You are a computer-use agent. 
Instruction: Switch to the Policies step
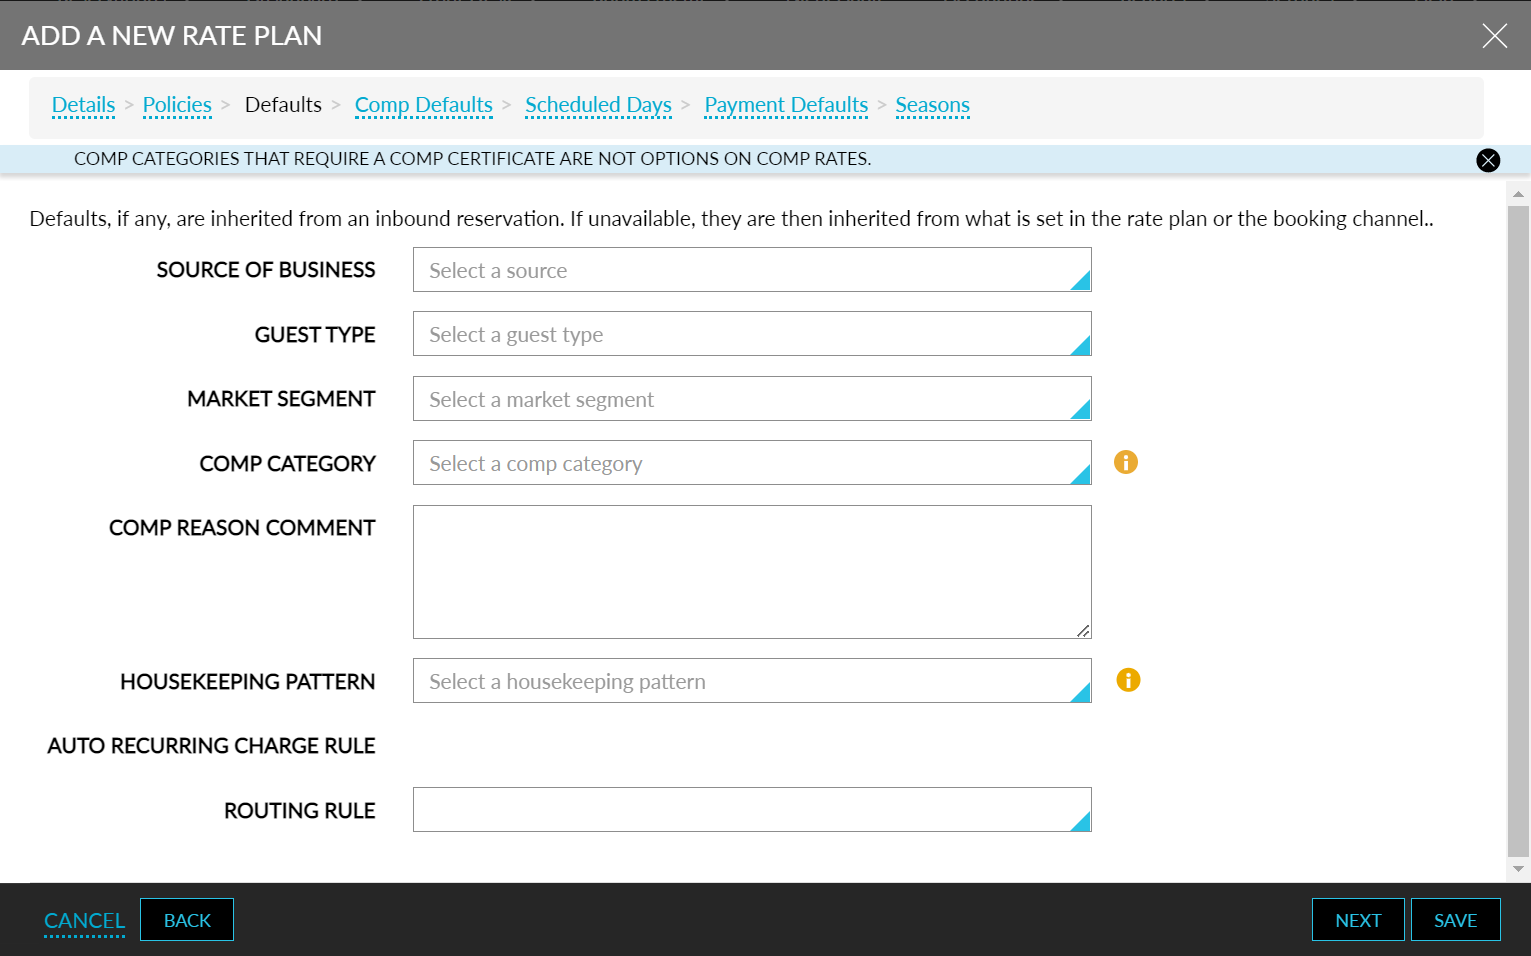coord(177,105)
